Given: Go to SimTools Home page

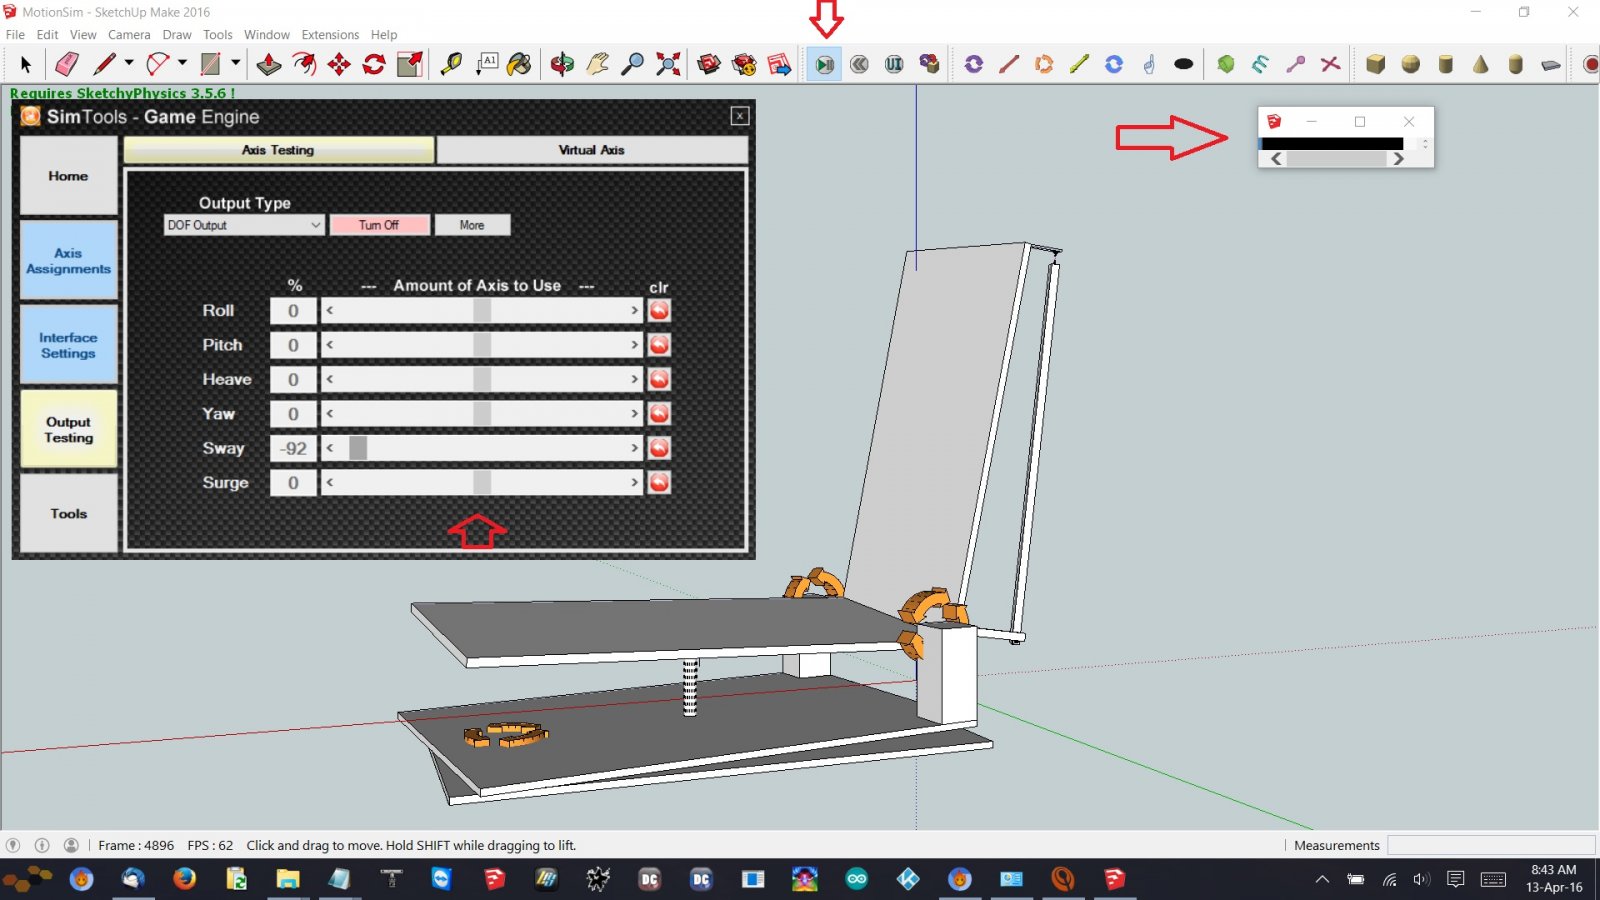Looking at the screenshot, I should coord(68,176).
